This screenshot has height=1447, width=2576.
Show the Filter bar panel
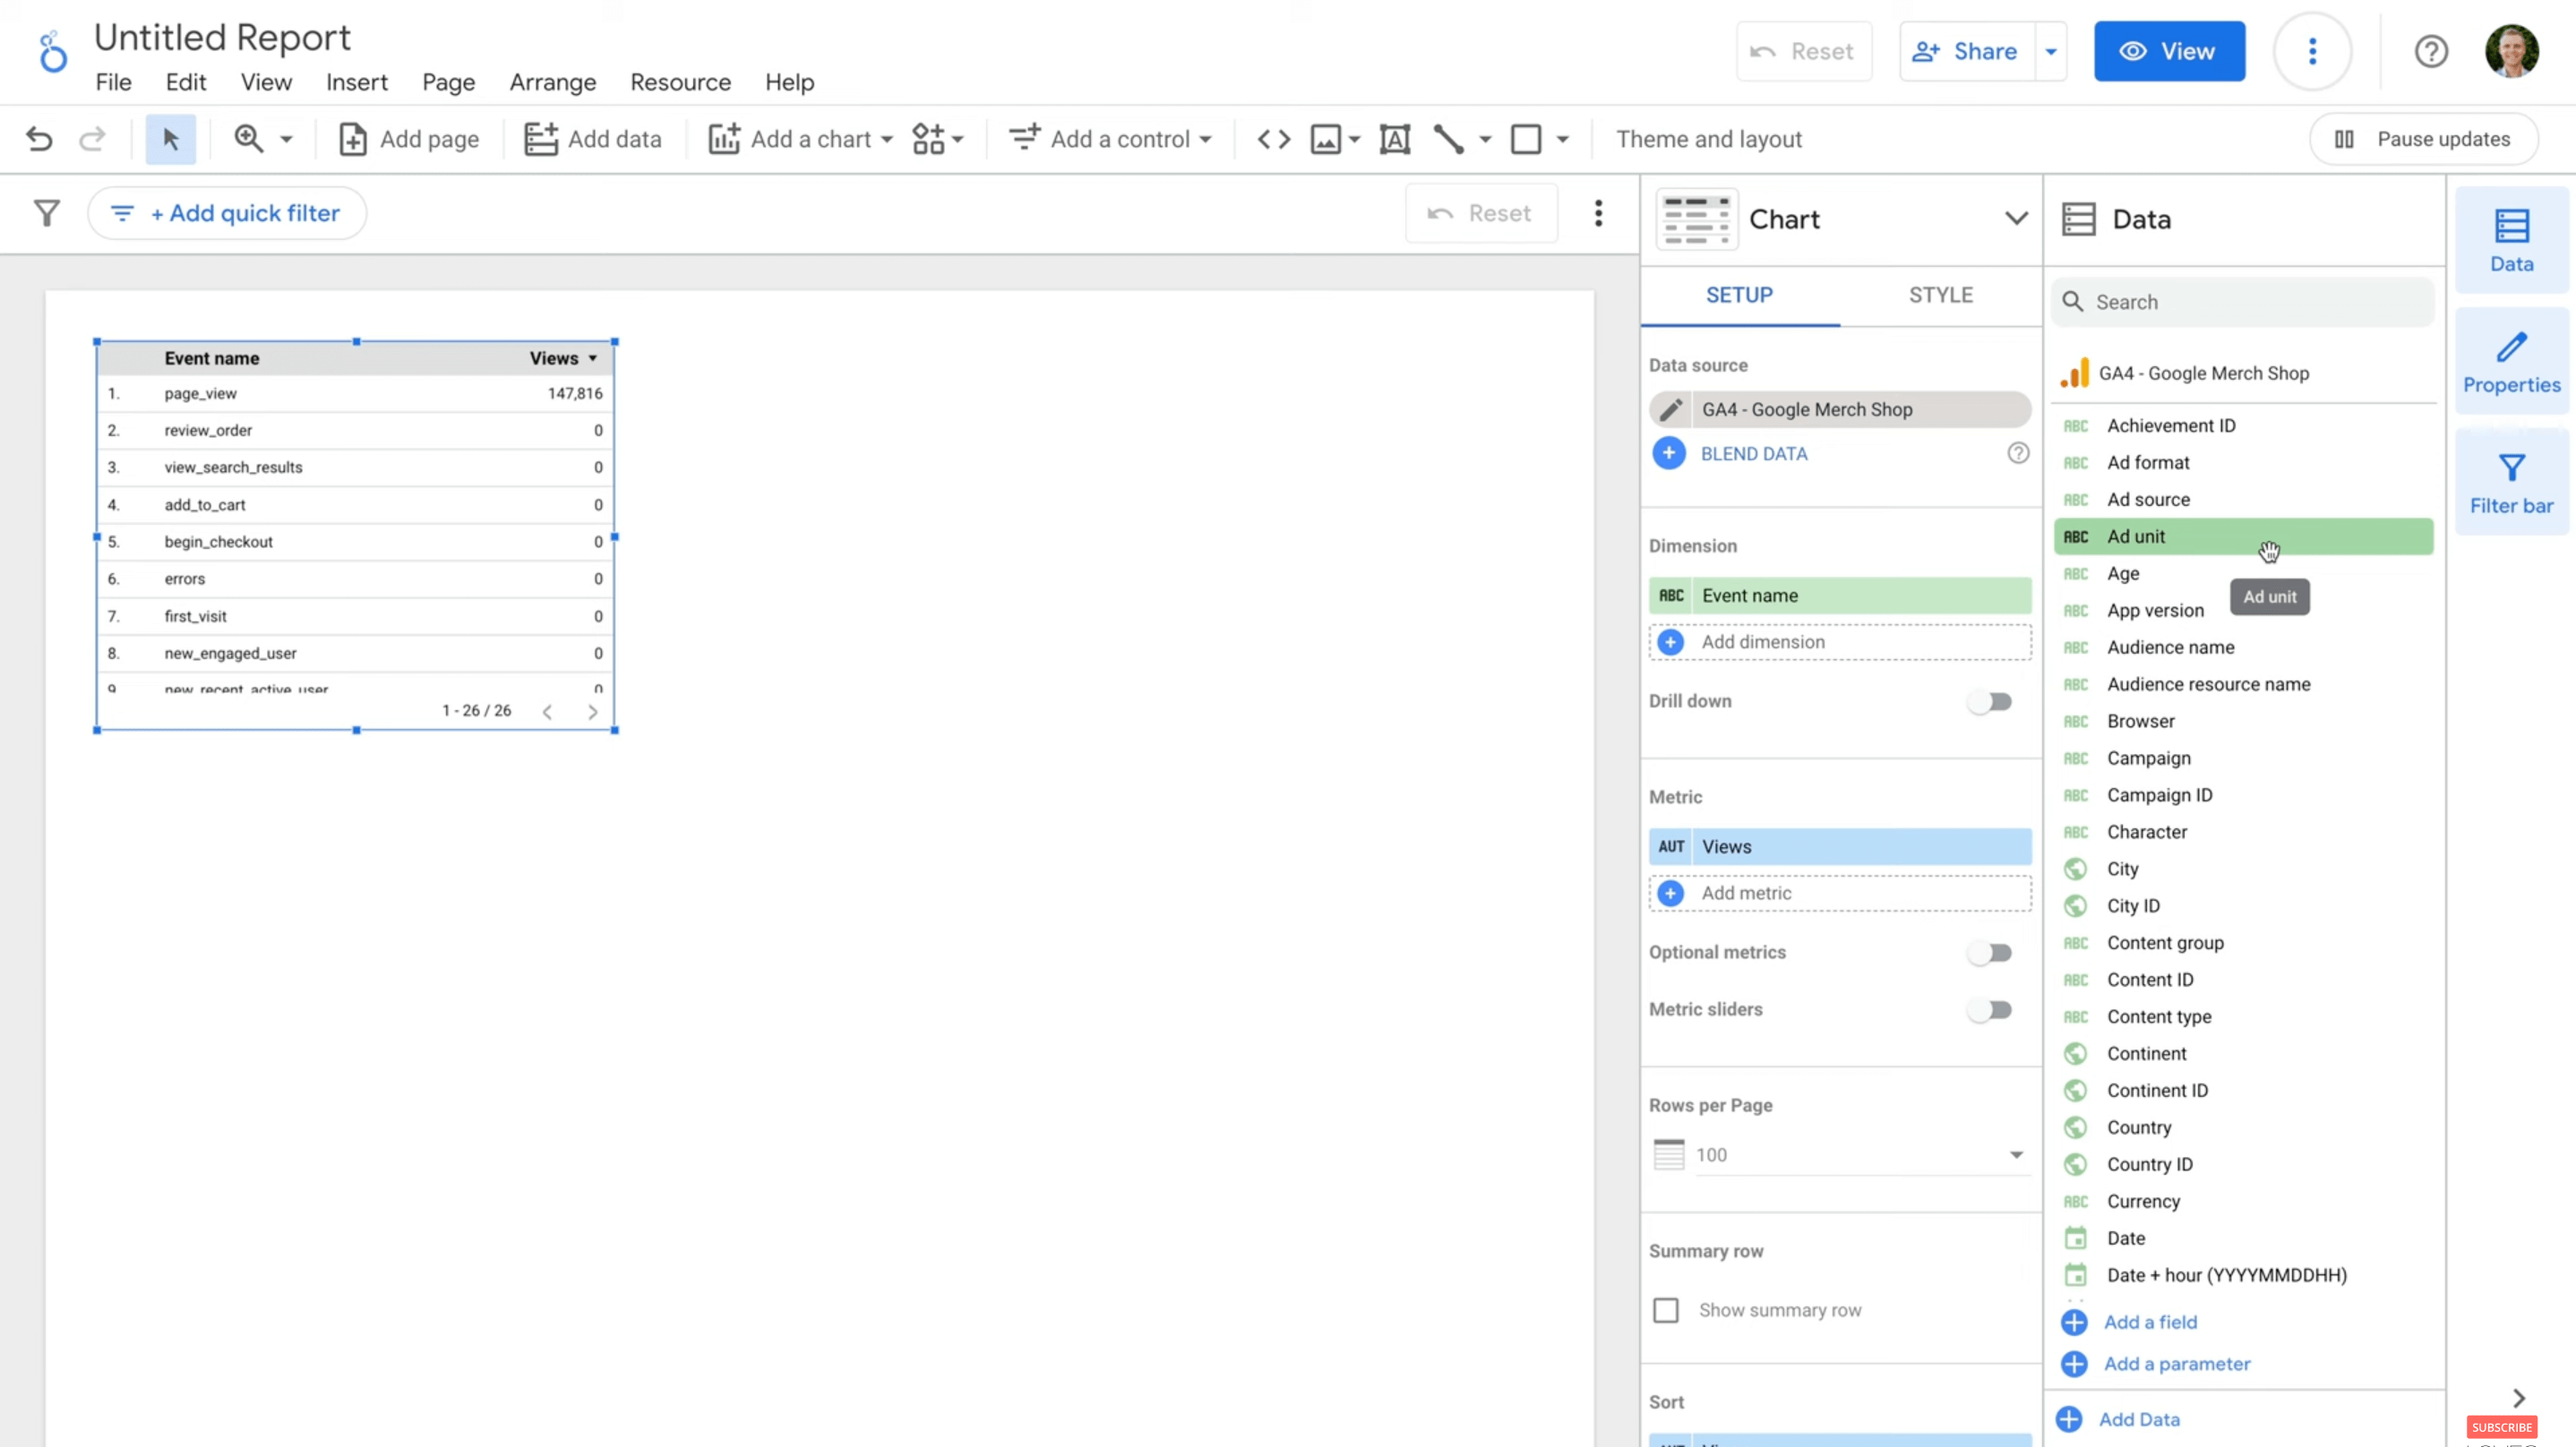click(2512, 480)
